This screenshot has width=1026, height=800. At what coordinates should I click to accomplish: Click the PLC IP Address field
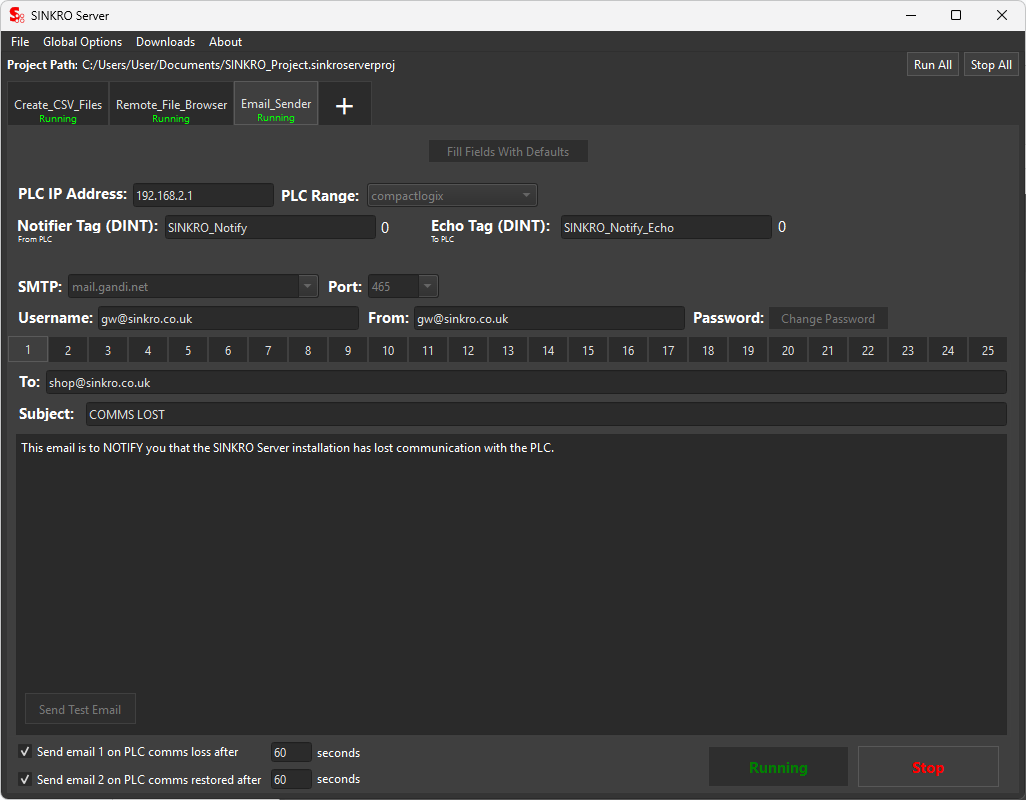point(203,196)
